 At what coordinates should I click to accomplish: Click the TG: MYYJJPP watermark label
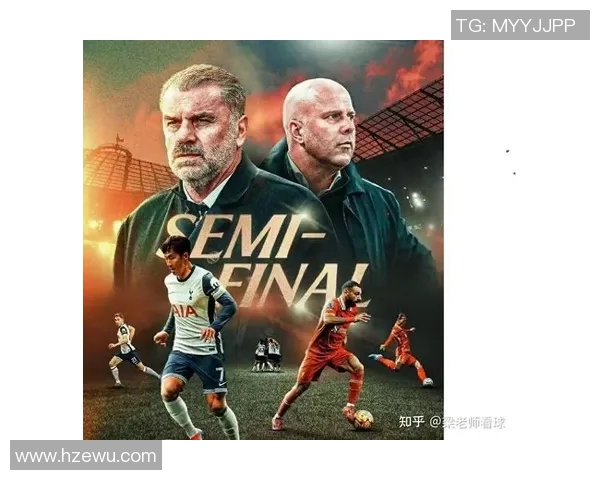tap(520, 25)
